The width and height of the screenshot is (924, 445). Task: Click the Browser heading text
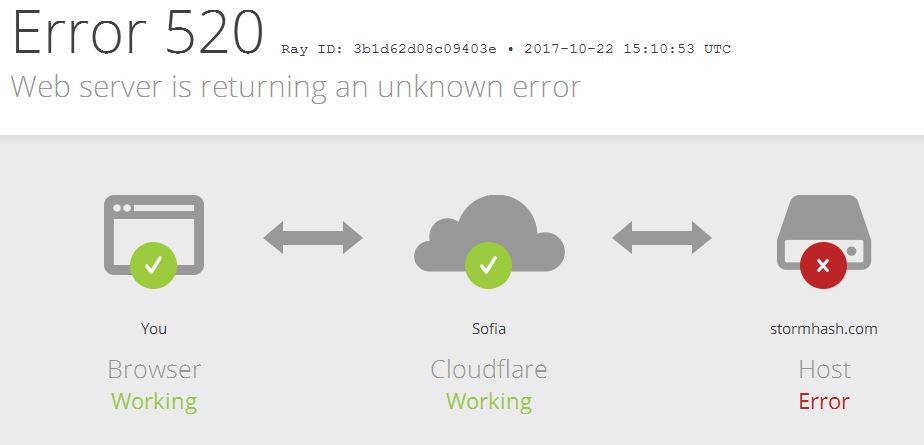pyautogui.click(x=154, y=370)
